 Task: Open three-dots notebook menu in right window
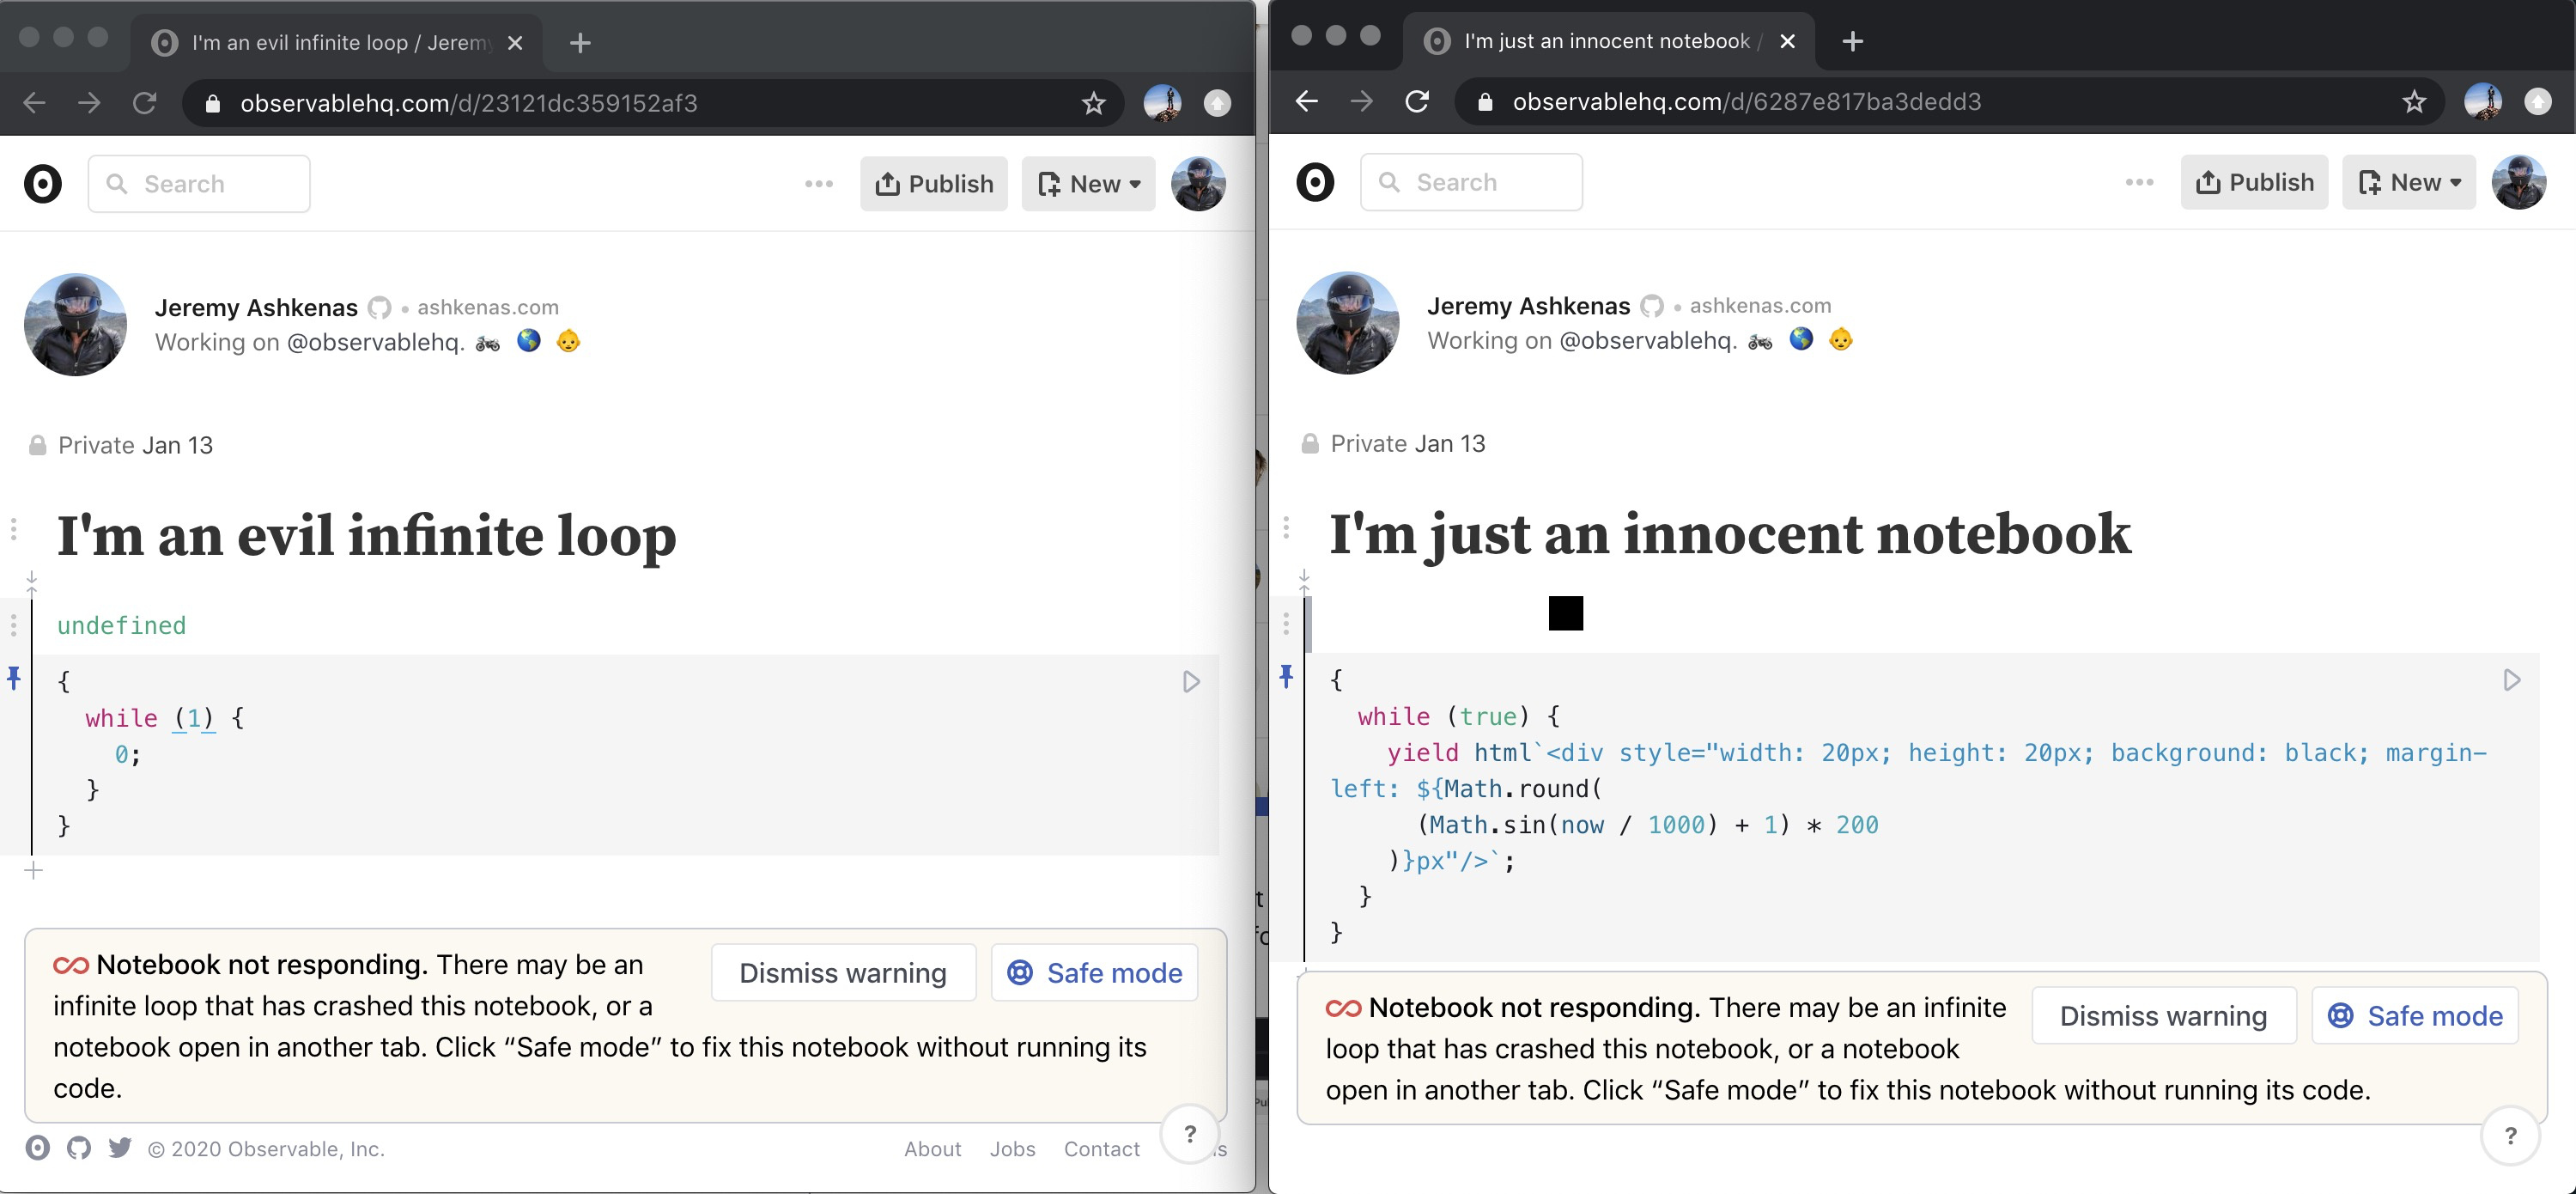tap(2139, 182)
